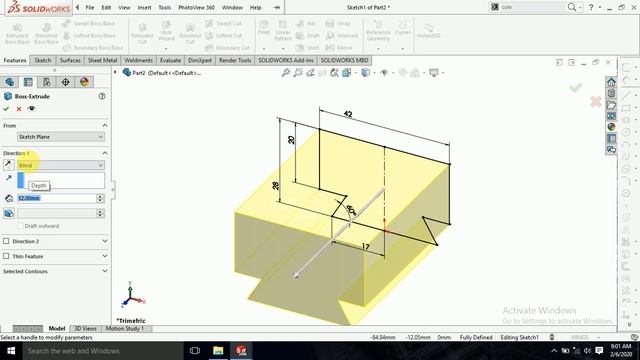Open the ConfigurationManager tab
Viewport: 640px width, 360px height.
(47, 82)
